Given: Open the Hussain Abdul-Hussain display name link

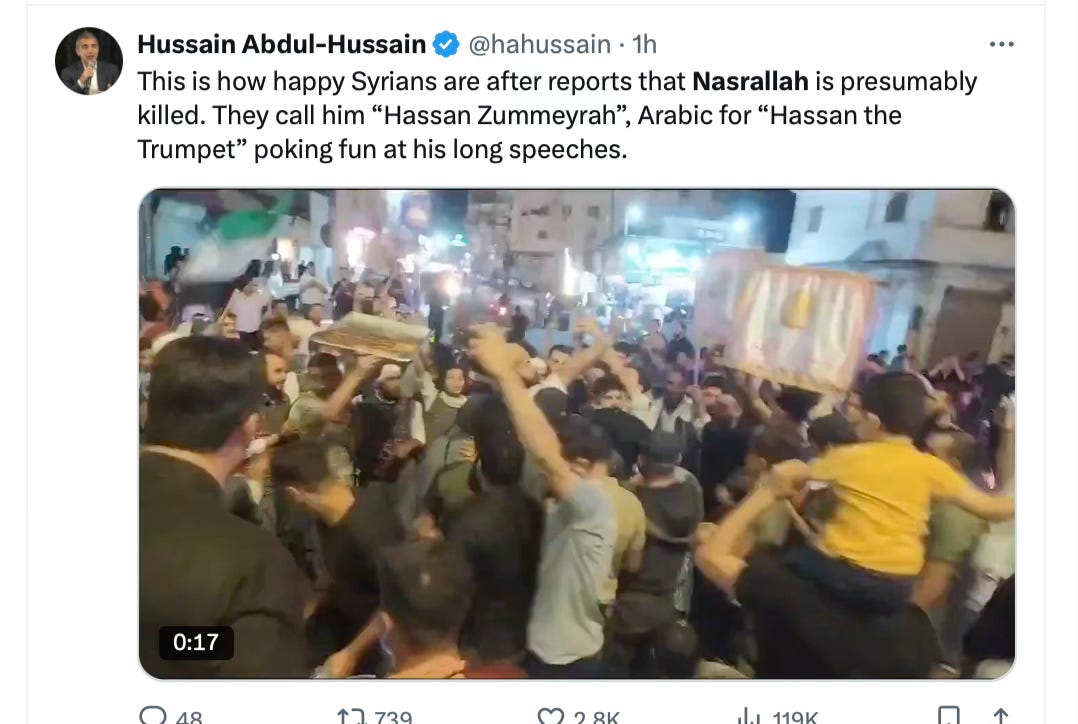Looking at the screenshot, I should (281, 44).
